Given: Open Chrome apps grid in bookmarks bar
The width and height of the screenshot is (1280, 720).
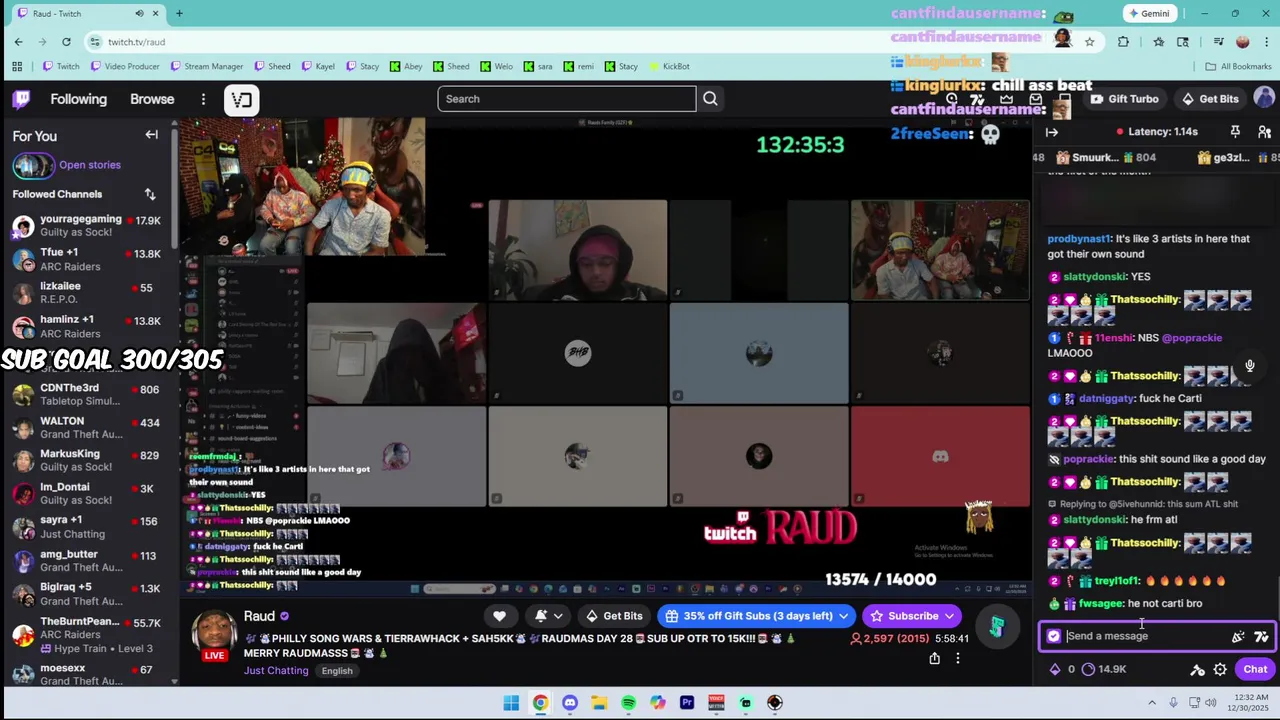Looking at the screenshot, I should (17, 66).
